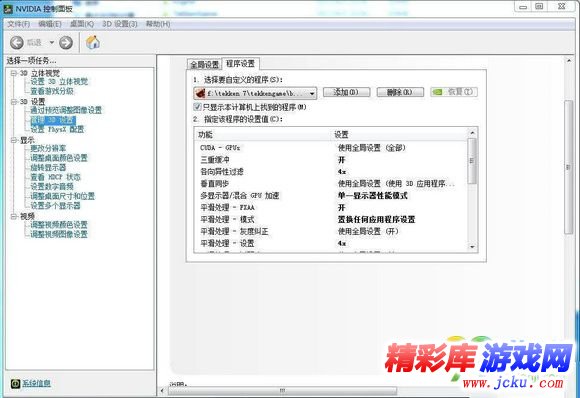Open the Home icon in toolbar
The image size is (580, 398).
(x=93, y=42)
